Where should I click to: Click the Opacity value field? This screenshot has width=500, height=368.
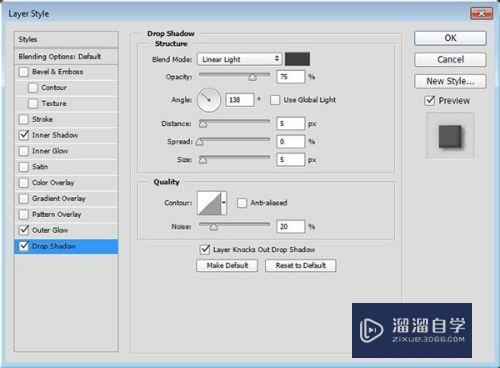pos(291,77)
